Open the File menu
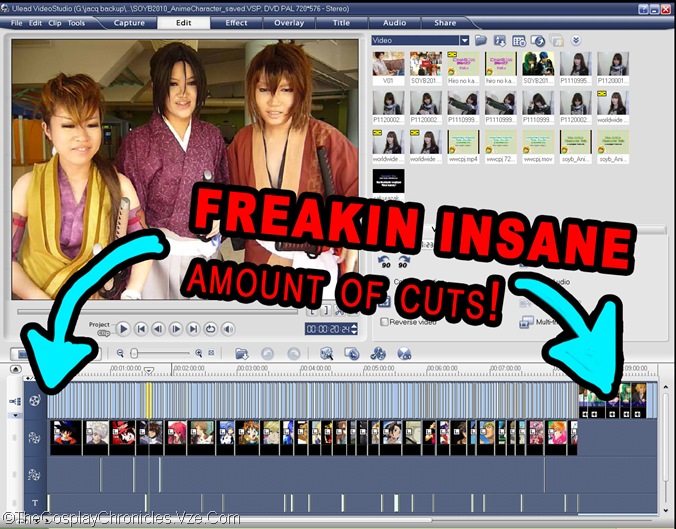The image size is (676, 529). pos(16,22)
